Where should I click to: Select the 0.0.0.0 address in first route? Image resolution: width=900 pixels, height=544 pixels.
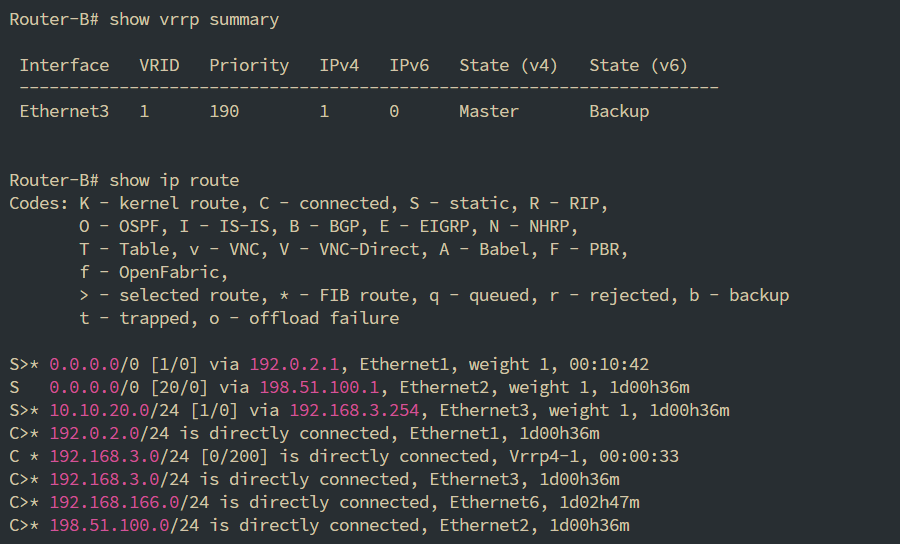84,364
